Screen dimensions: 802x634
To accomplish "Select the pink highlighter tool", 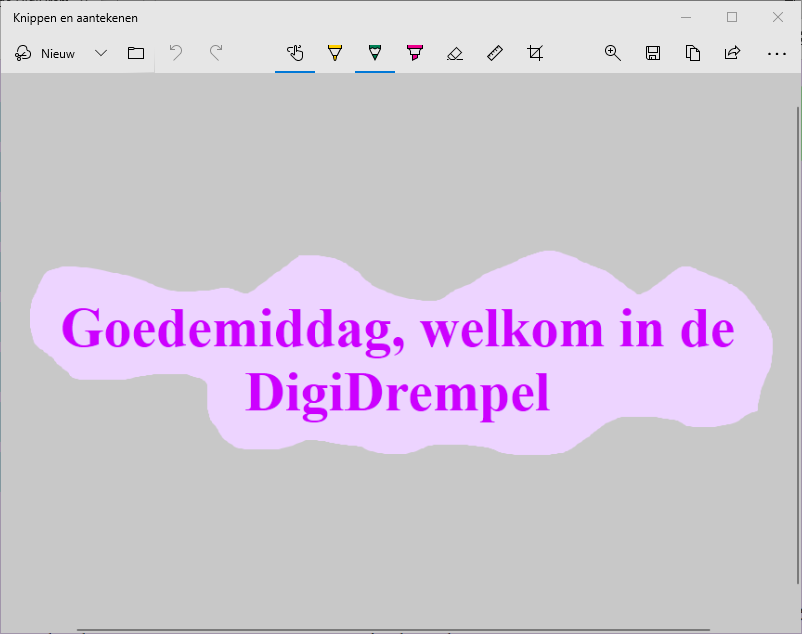I will click(x=415, y=53).
